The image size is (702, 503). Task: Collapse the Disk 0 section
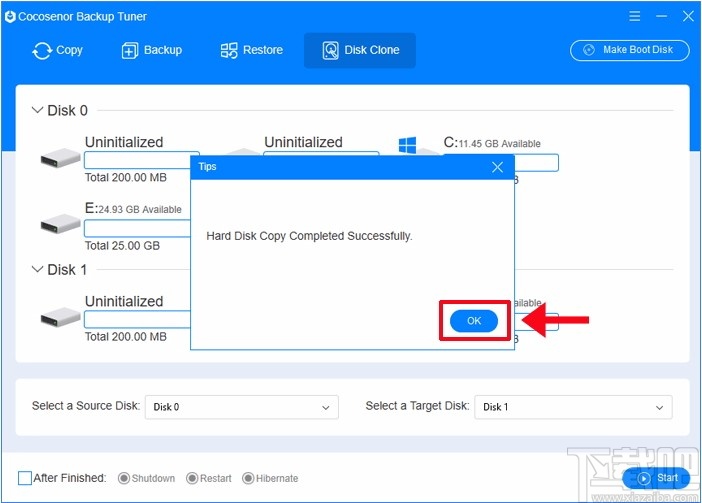point(38,110)
